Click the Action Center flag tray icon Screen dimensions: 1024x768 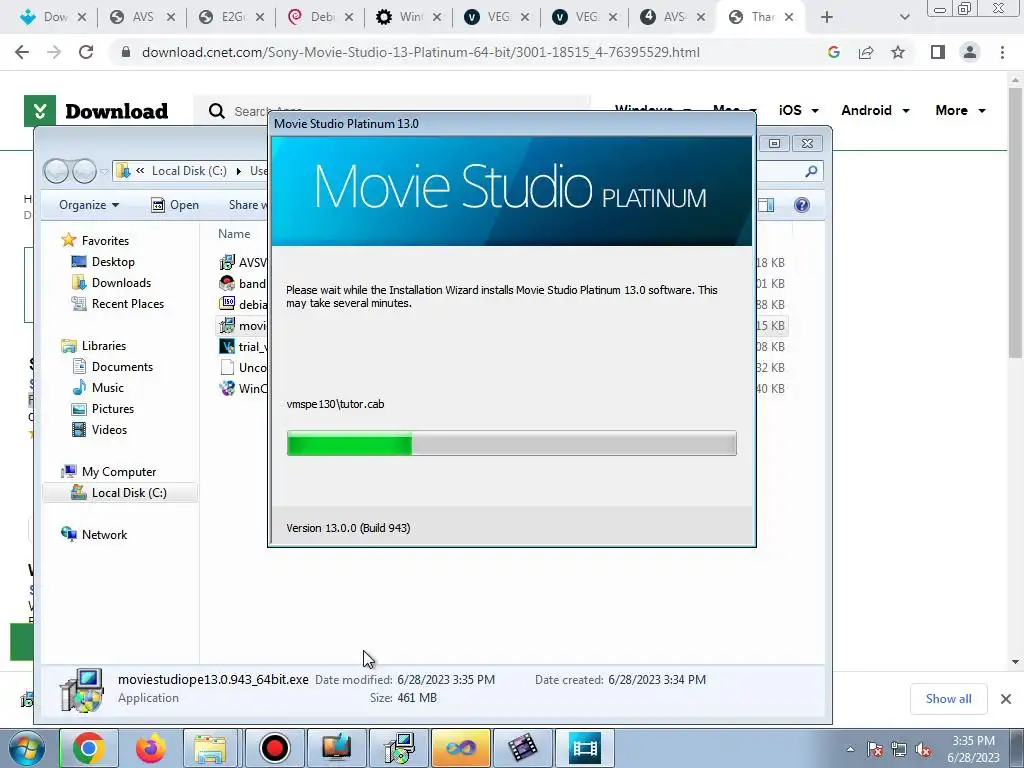pos(875,750)
